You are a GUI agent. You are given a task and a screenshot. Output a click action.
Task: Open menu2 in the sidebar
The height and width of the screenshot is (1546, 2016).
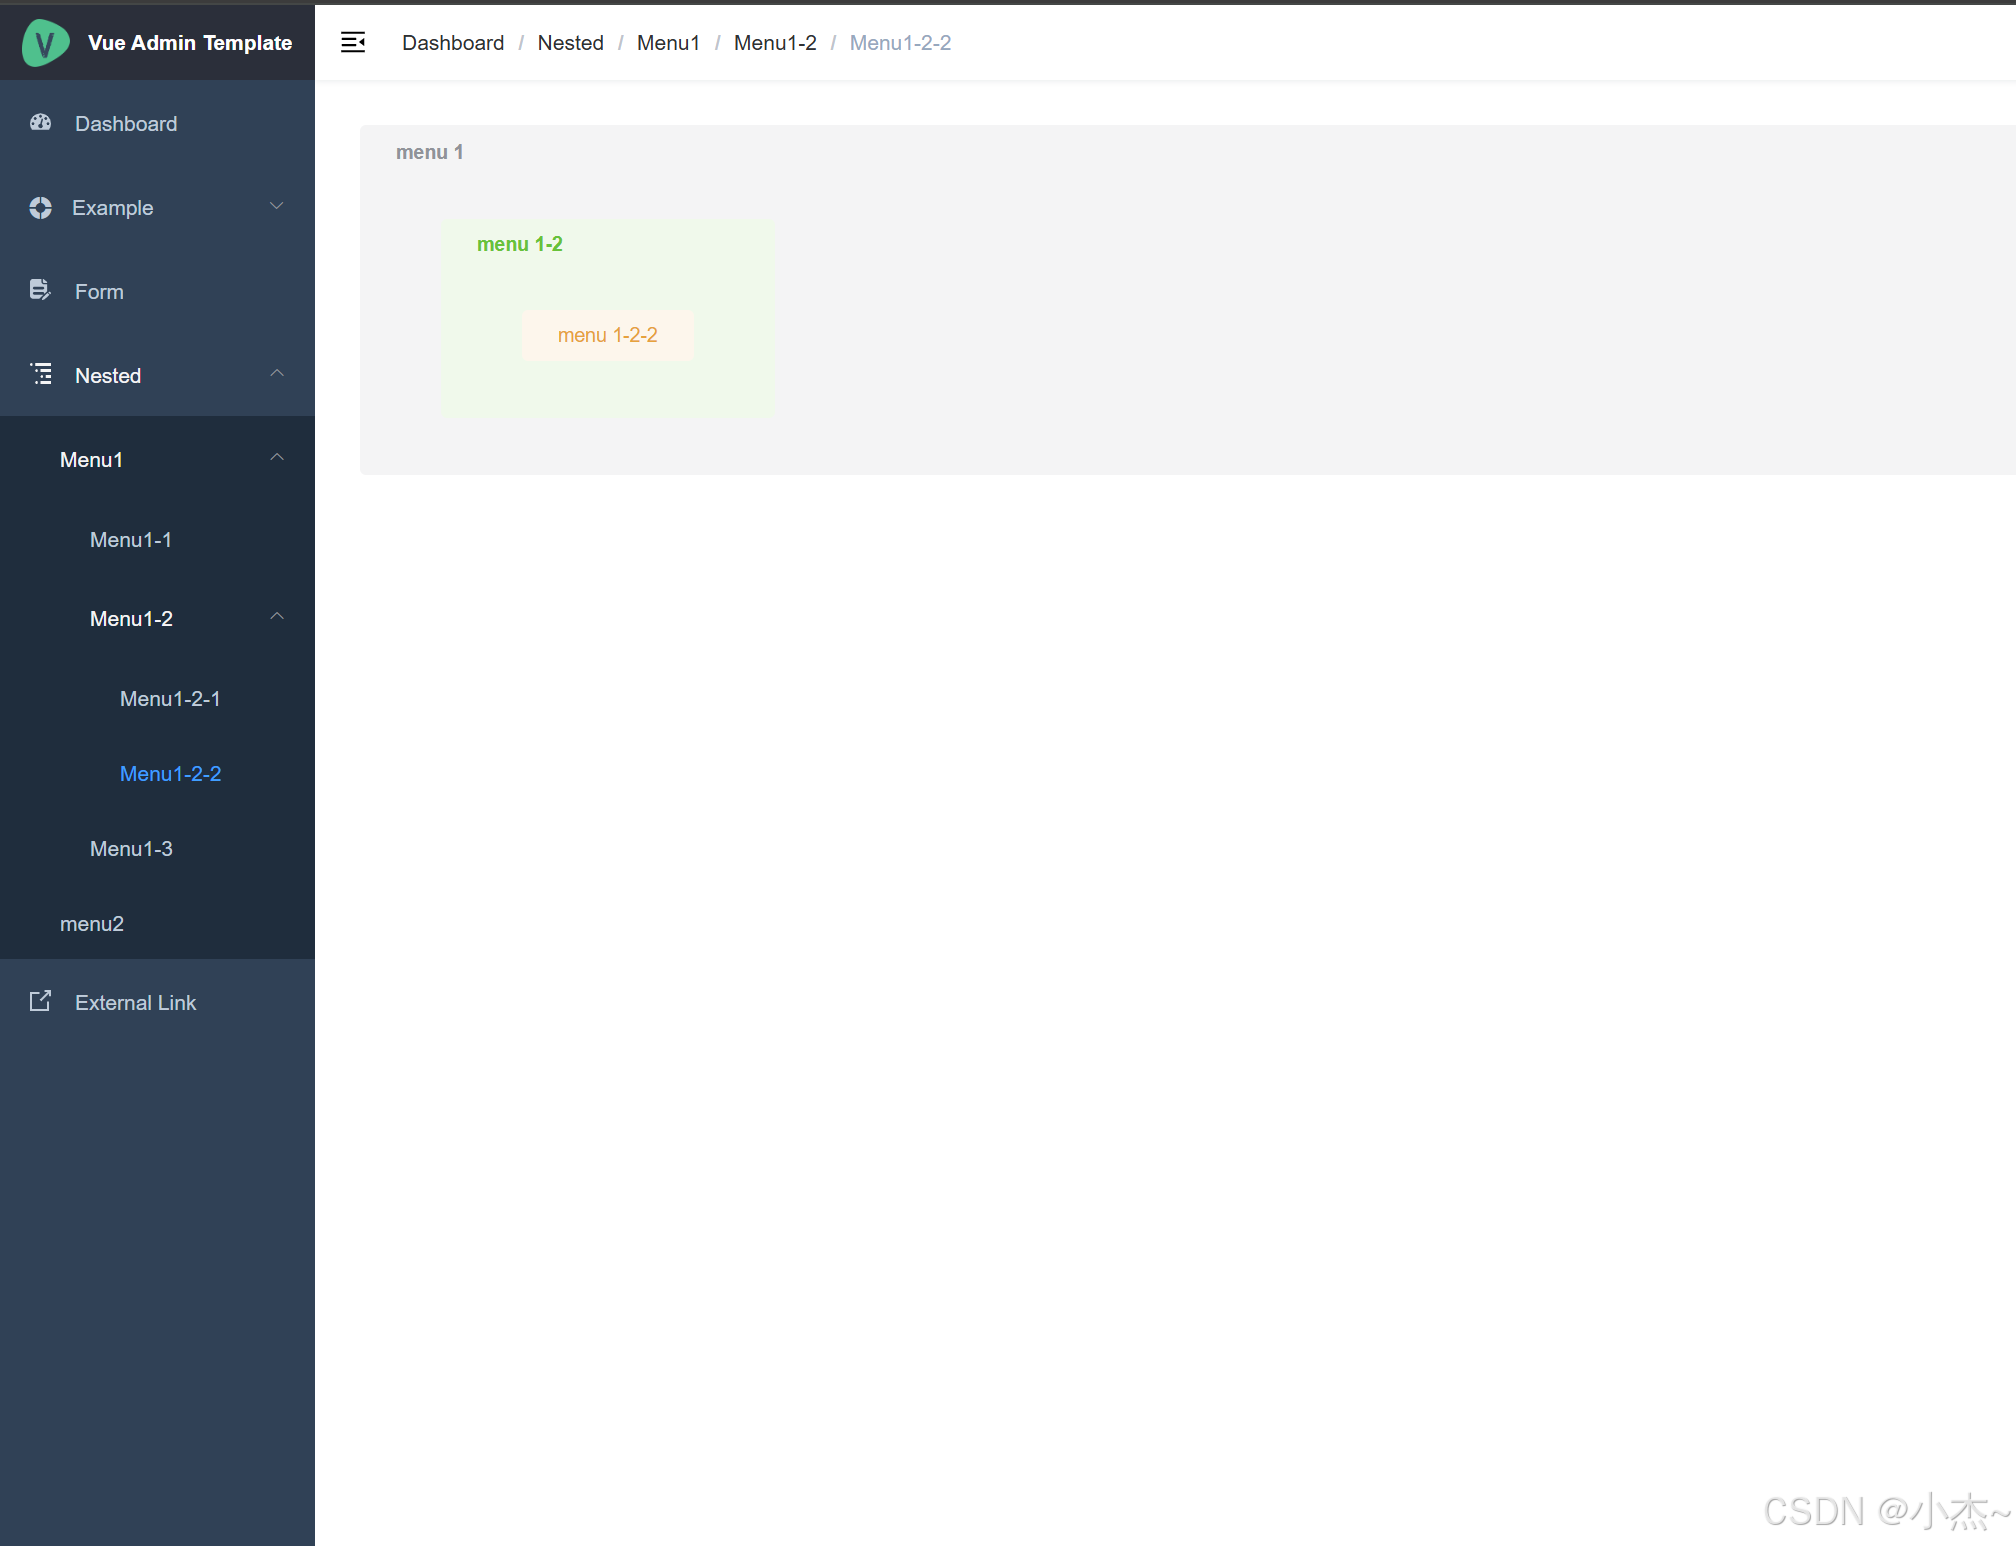pyautogui.click(x=92, y=924)
